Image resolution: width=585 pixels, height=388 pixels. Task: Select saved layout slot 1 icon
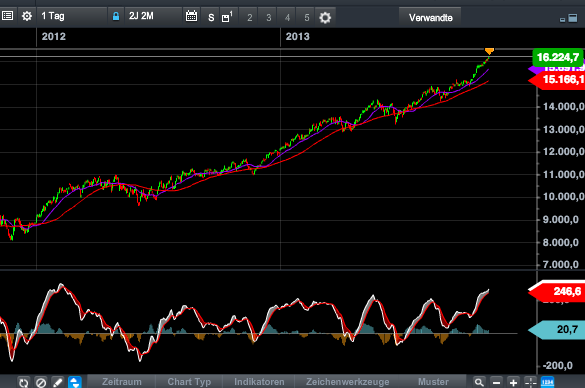coord(227,17)
